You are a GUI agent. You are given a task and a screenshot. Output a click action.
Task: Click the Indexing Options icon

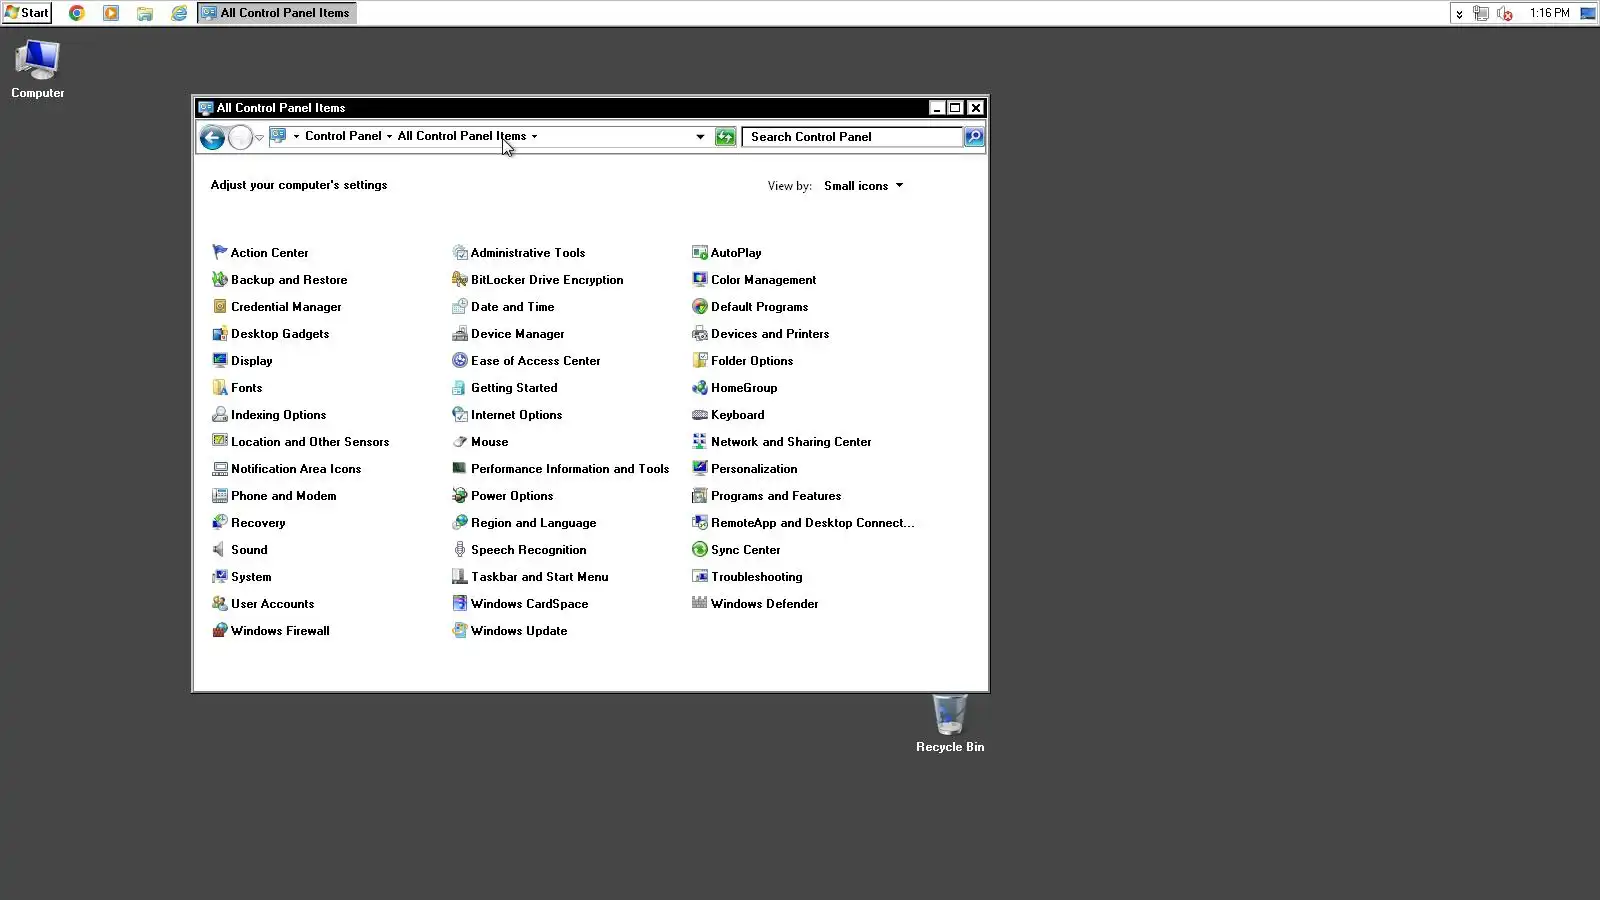coord(220,414)
